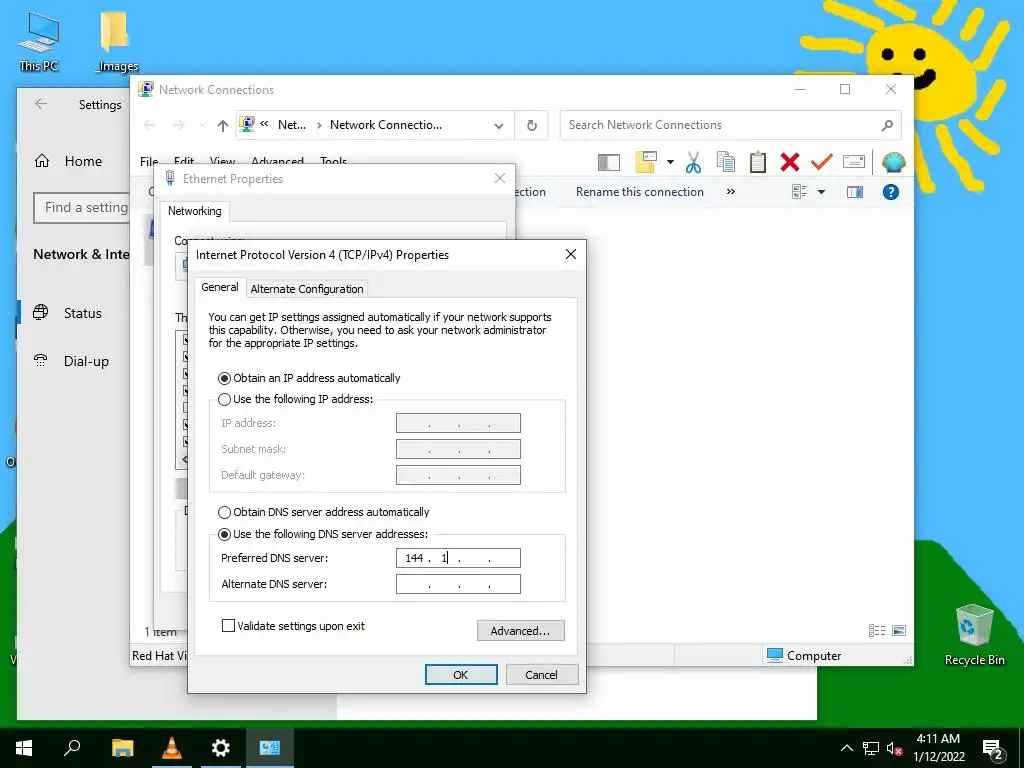
Task: Click Cancel in the IPv4 dialog
Action: pos(541,675)
